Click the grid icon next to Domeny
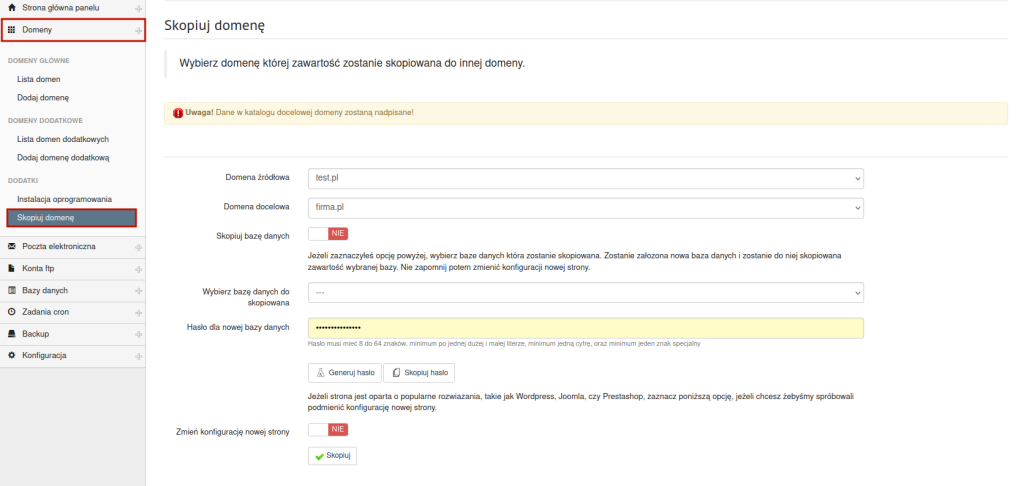 (x=12, y=30)
